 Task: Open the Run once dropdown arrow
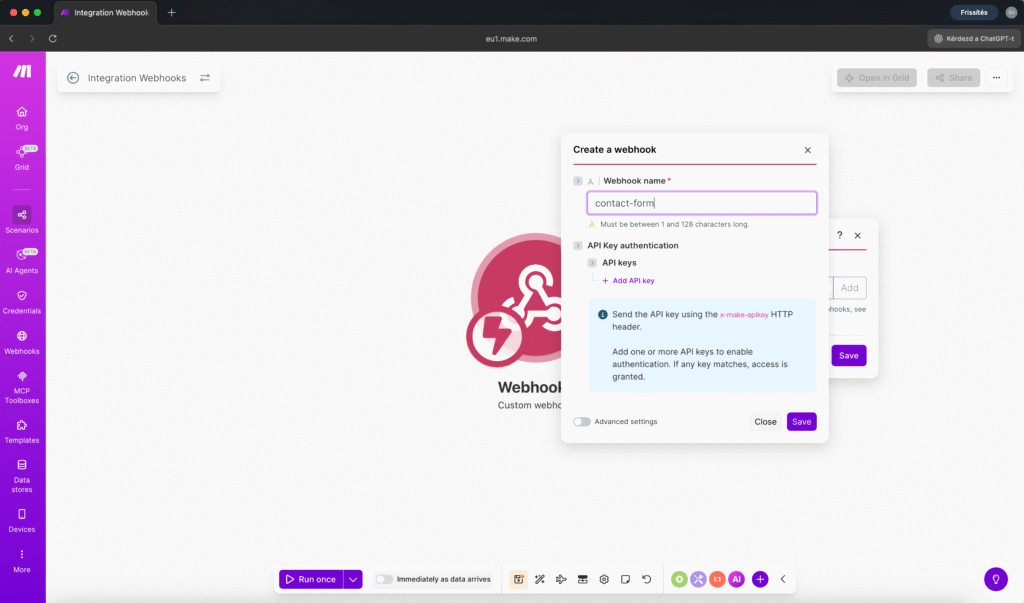tap(352, 579)
